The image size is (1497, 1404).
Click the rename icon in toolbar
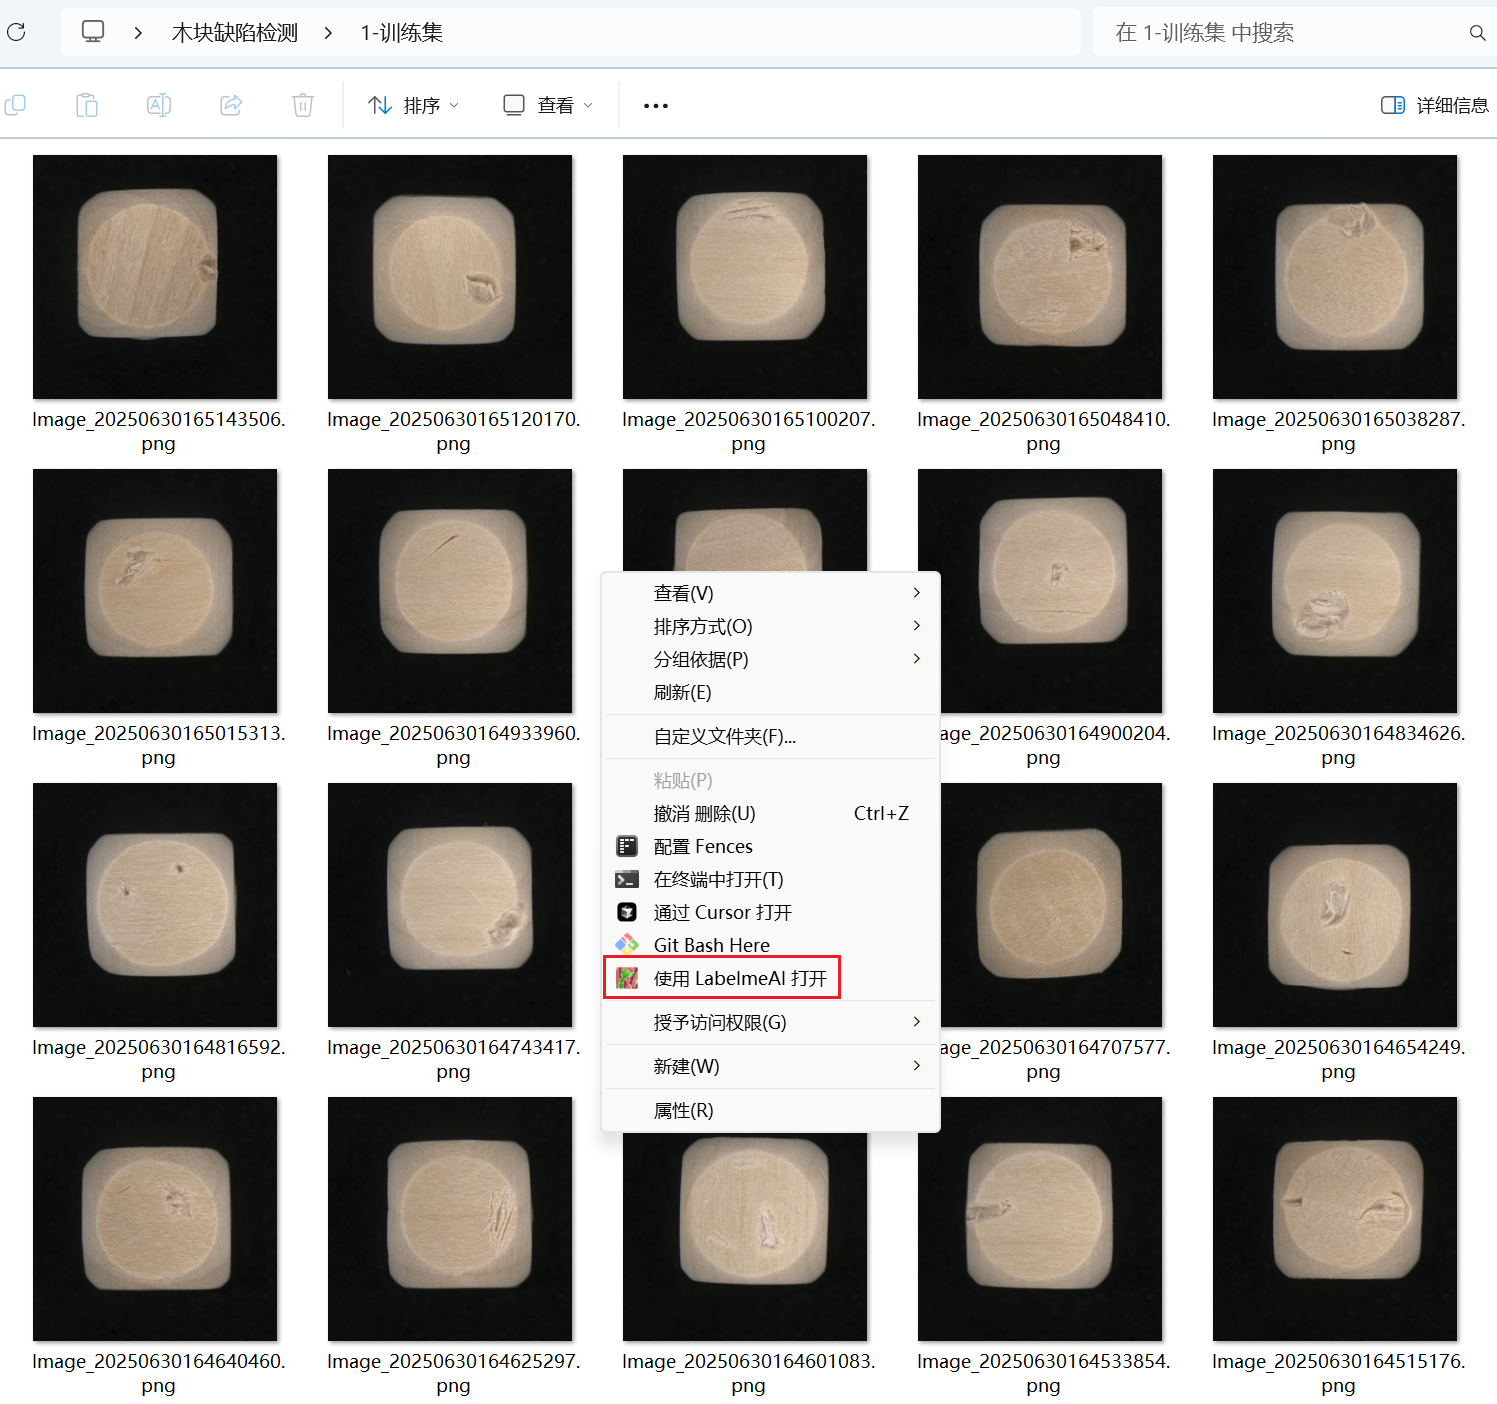pyautogui.click(x=159, y=105)
